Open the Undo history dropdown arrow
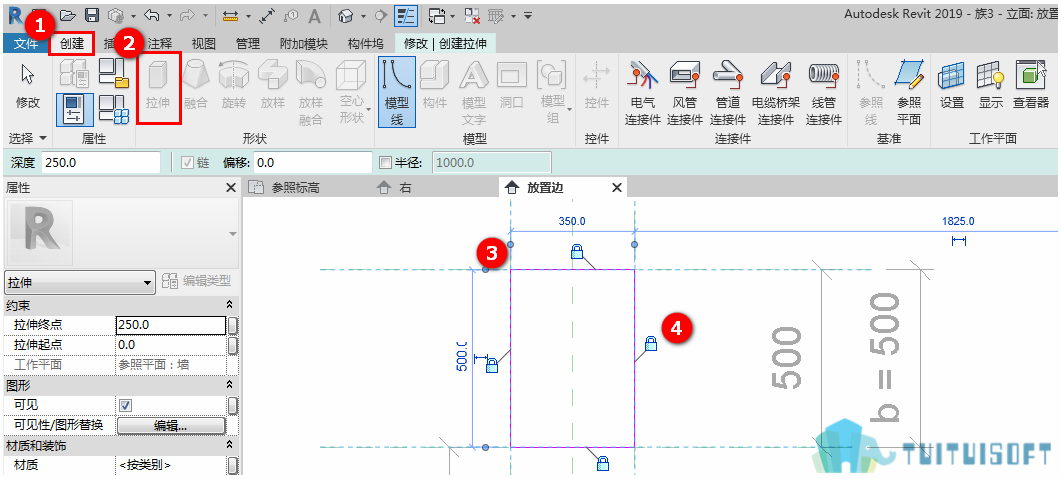 tap(168, 15)
